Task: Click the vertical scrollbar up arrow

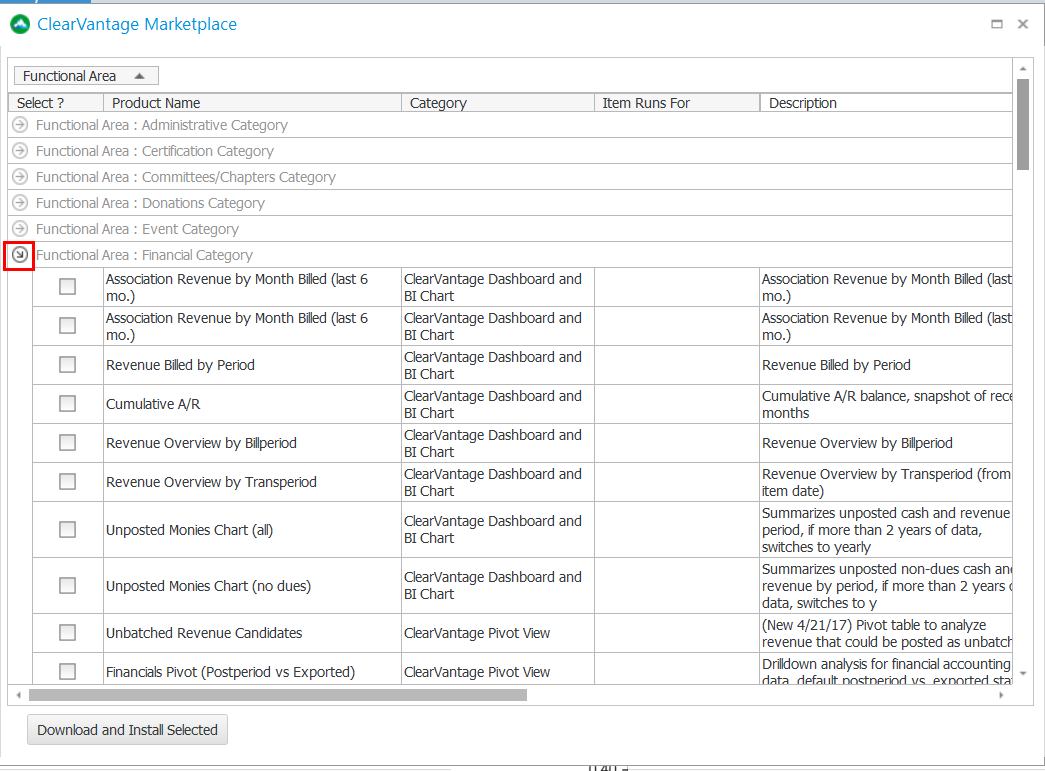Action: point(1023,69)
